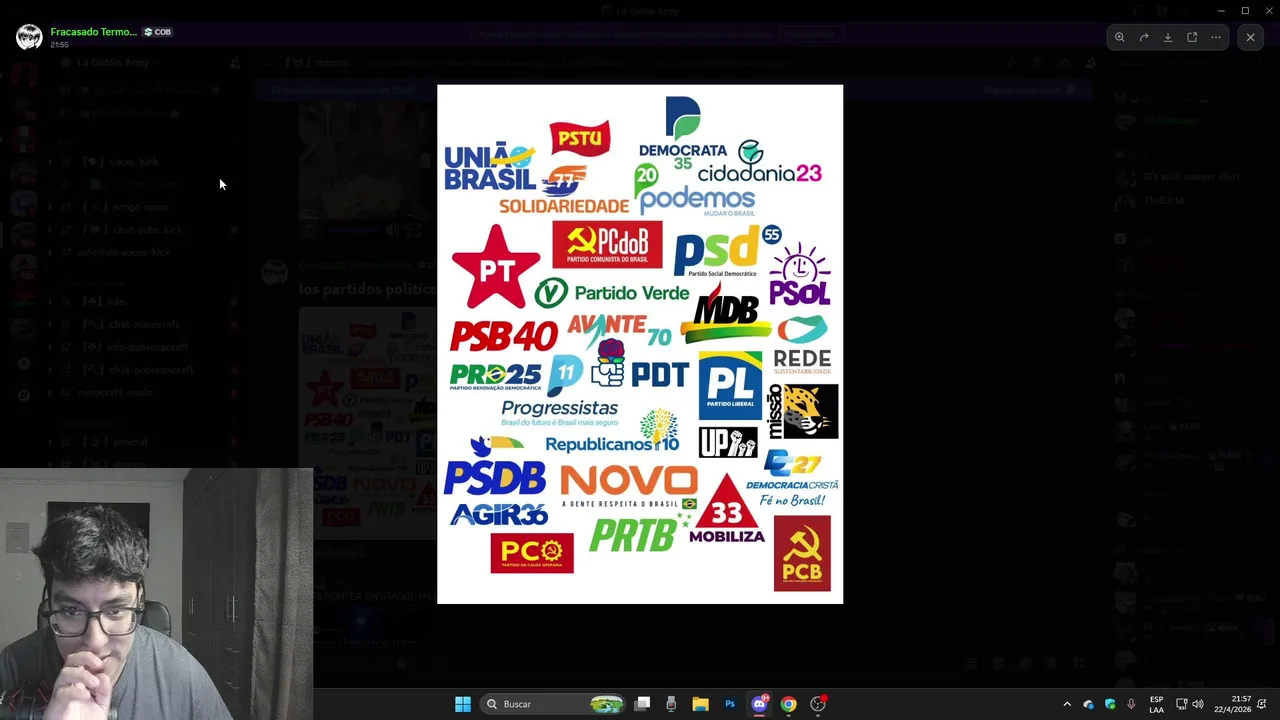Click the microphone tray icon

coord(1131,704)
